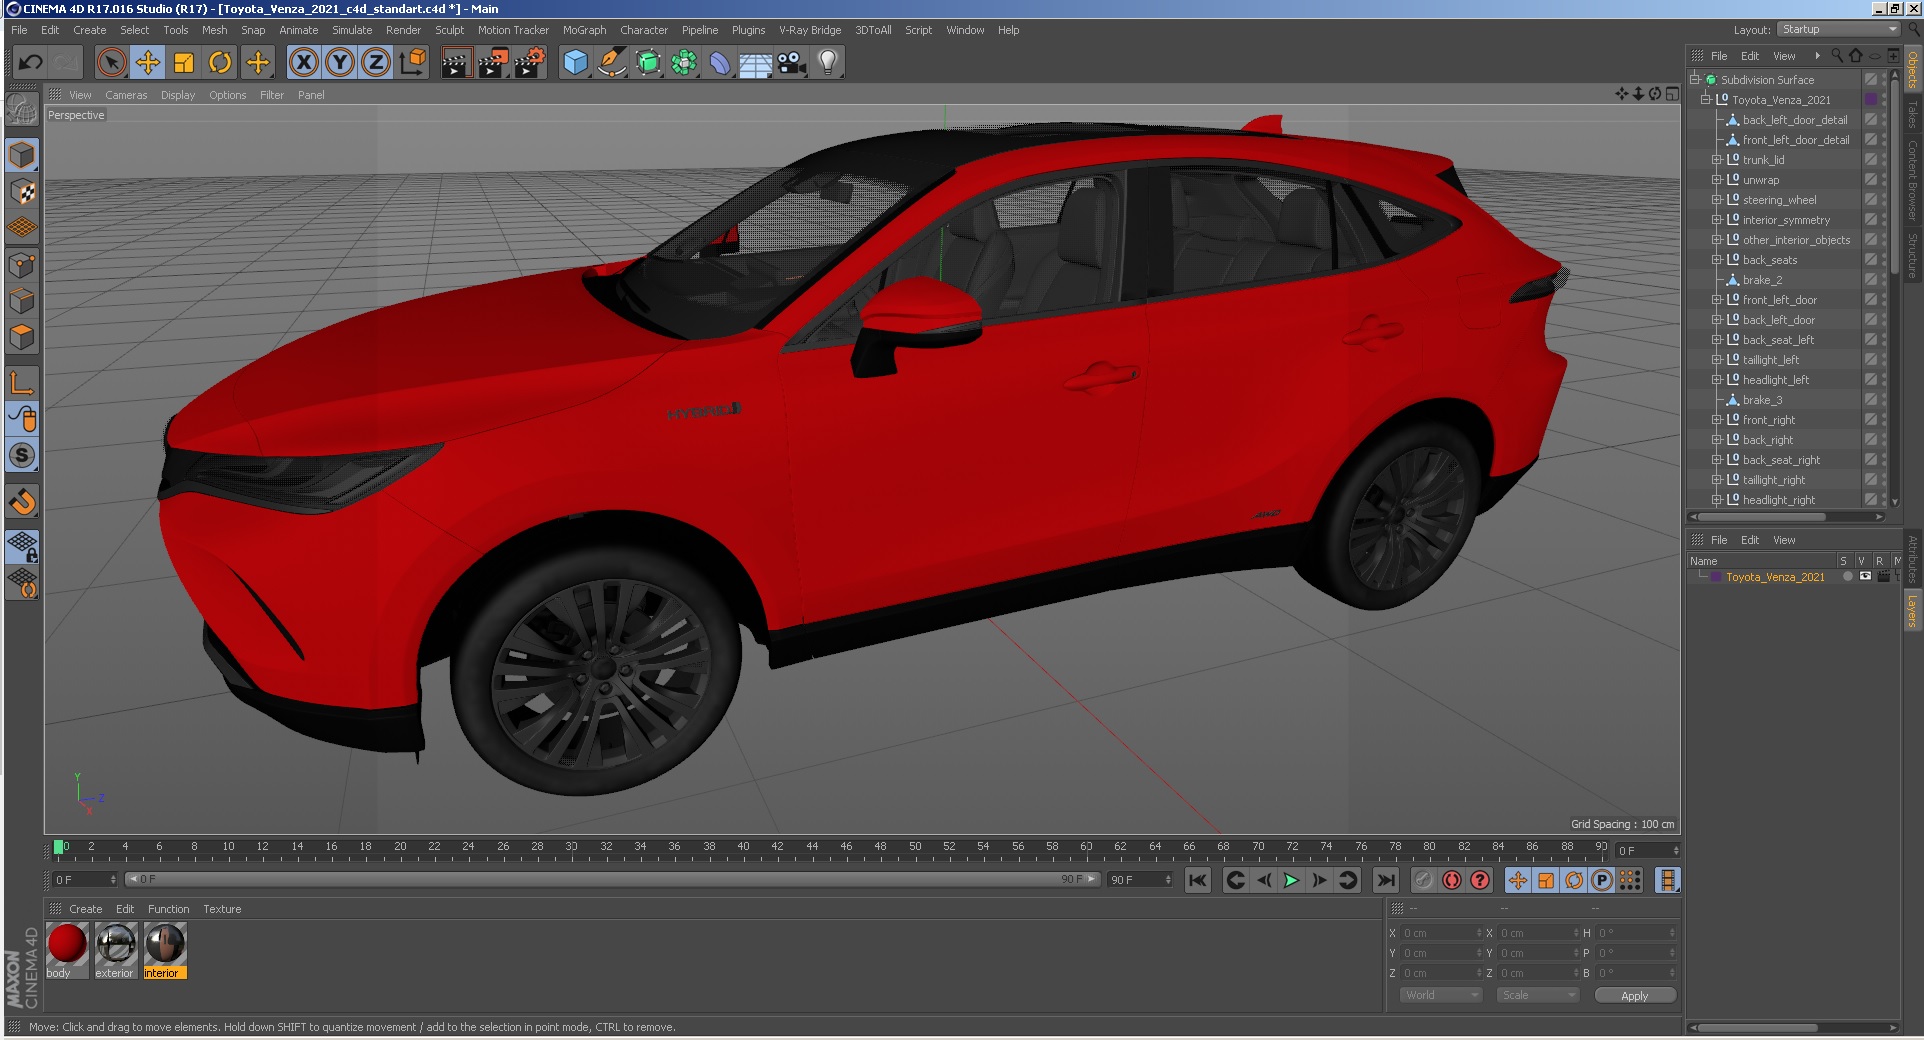This screenshot has height=1040, width=1924.
Task: Click Make Editable icon in left palette
Action: [x=22, y=108]
